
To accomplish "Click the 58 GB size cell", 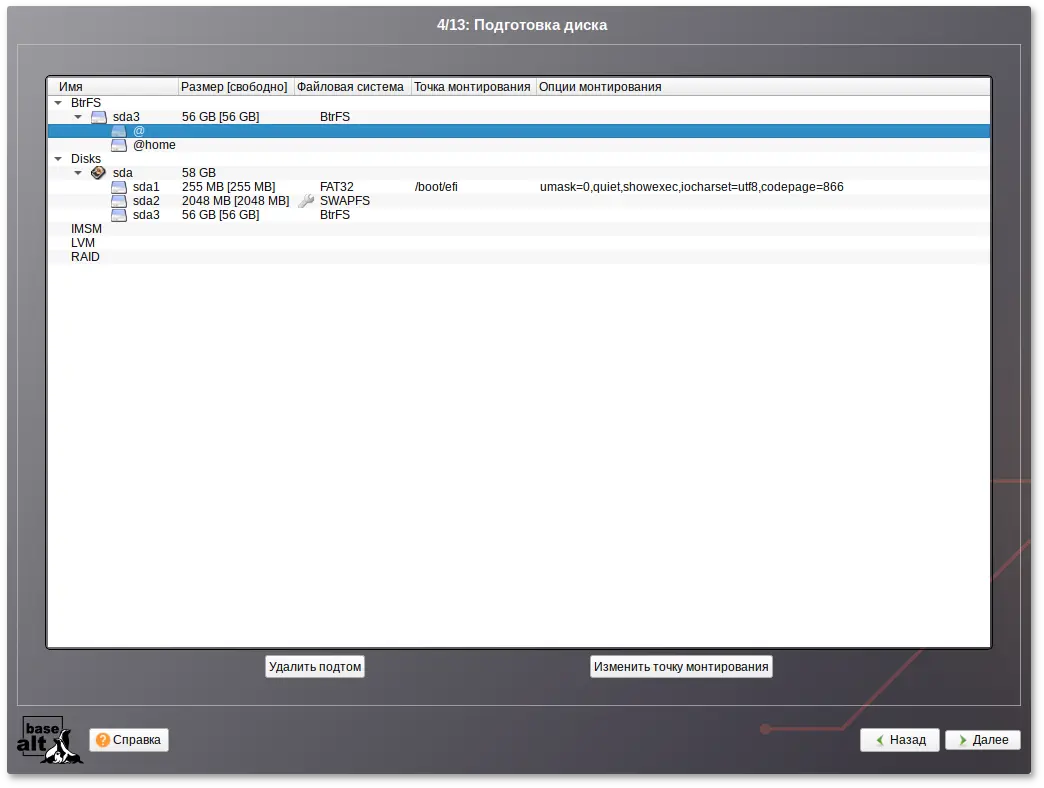I will tap(199, 173).
